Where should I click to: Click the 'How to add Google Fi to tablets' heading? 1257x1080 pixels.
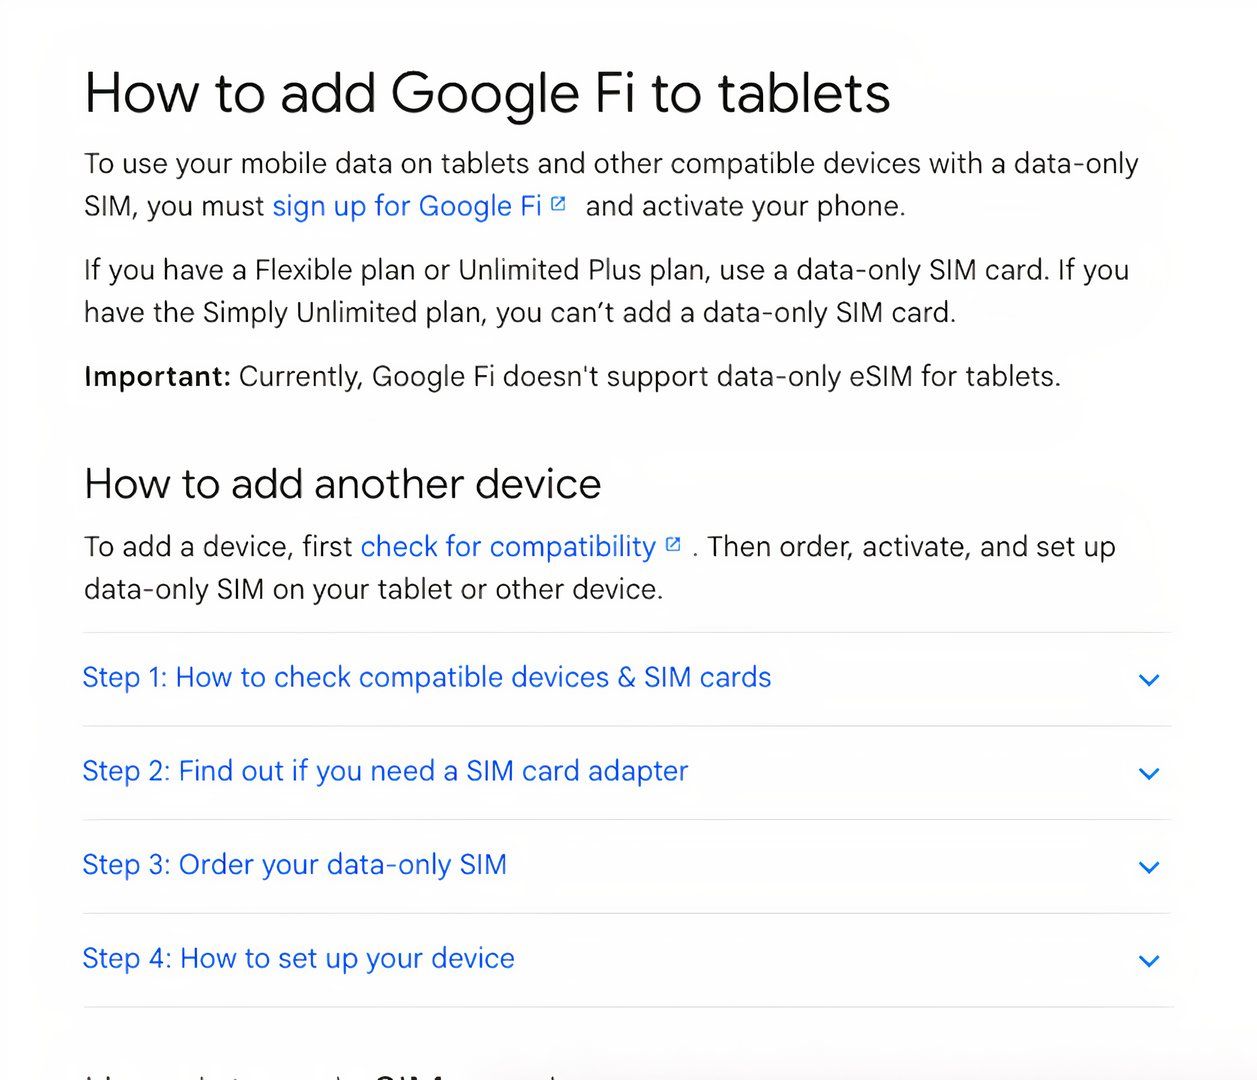[x=487, y=93]
